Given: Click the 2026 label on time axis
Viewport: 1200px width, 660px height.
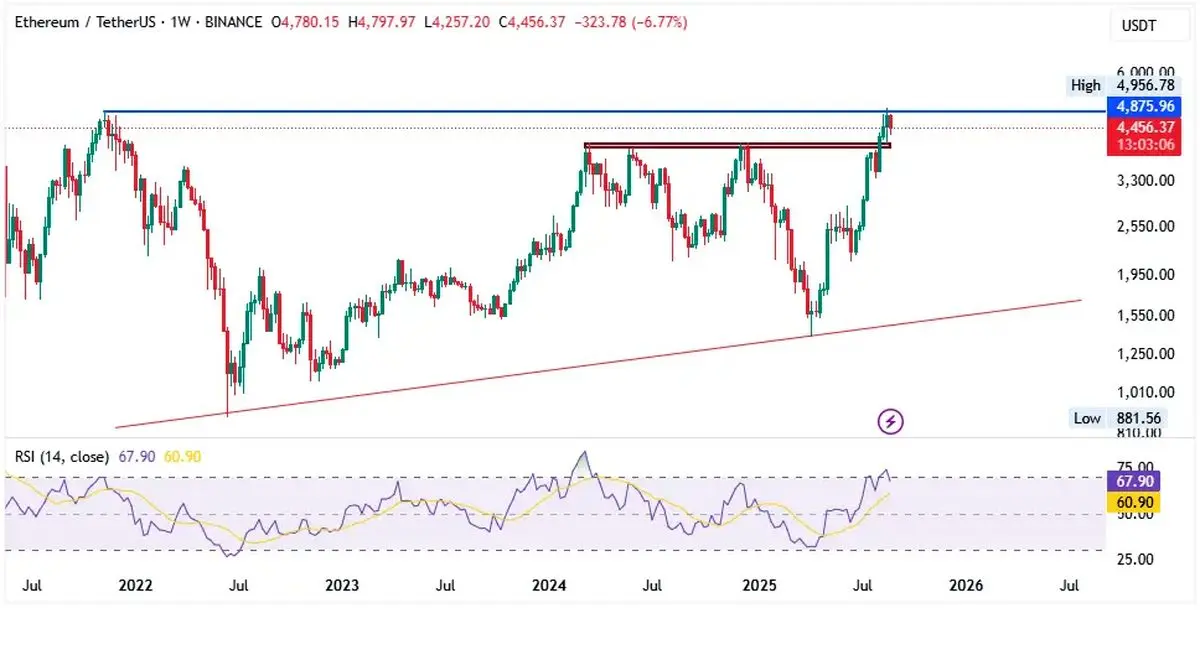Looking at the screenshot, I should 965,585.
